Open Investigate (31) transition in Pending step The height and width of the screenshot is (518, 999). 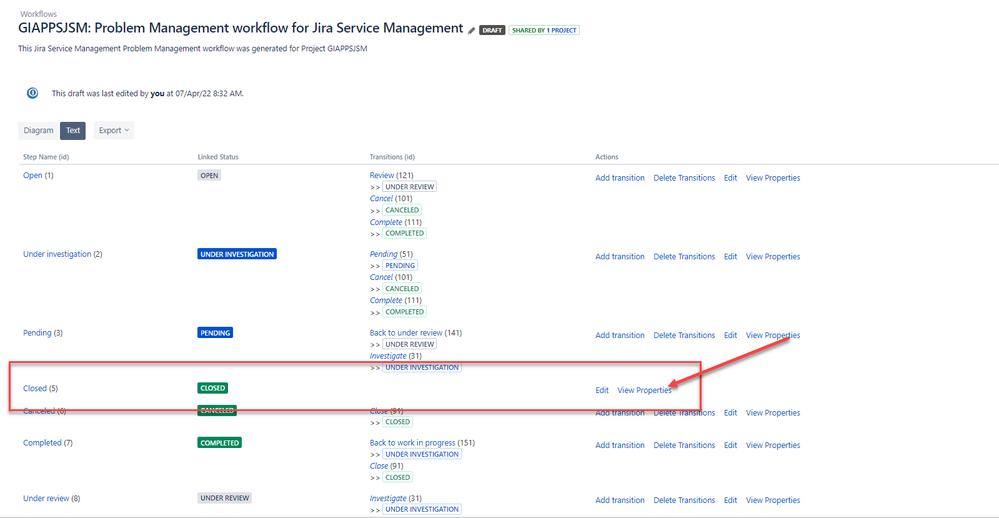pos(387,356)
